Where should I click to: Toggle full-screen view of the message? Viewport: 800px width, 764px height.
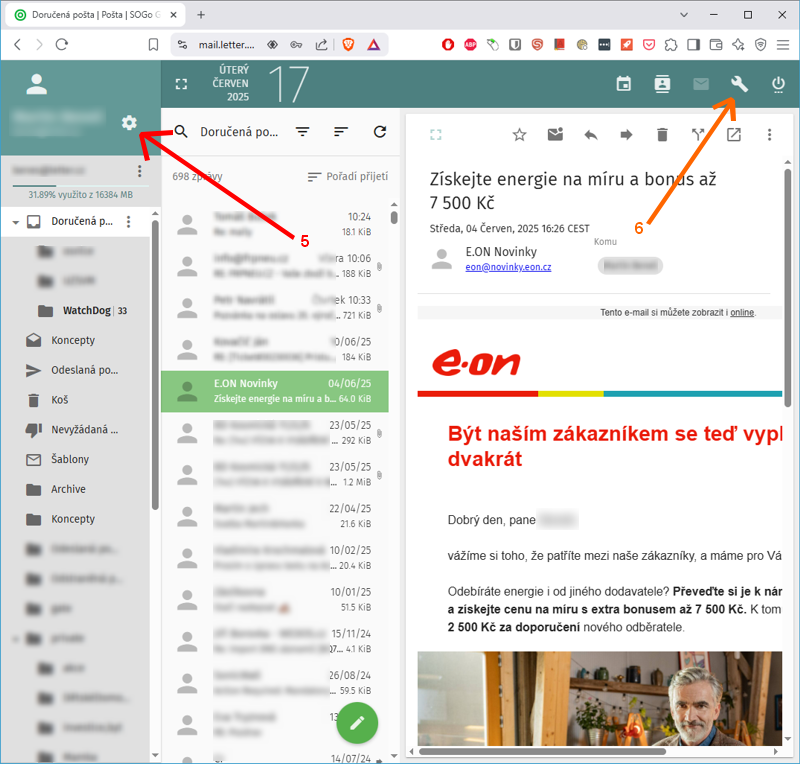coord(435,135)
